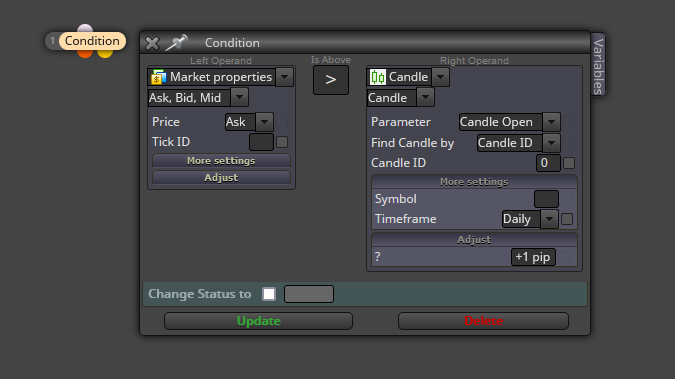Toggle the checkbox beside Find Candle by

pyautogui.click(x=569, y=143)
